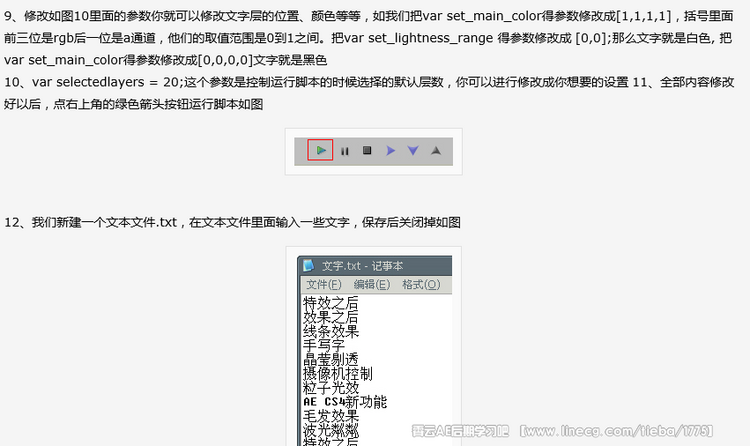Click the 特效之后 line above 效果之后
The image size is (750, 446).
331,303
